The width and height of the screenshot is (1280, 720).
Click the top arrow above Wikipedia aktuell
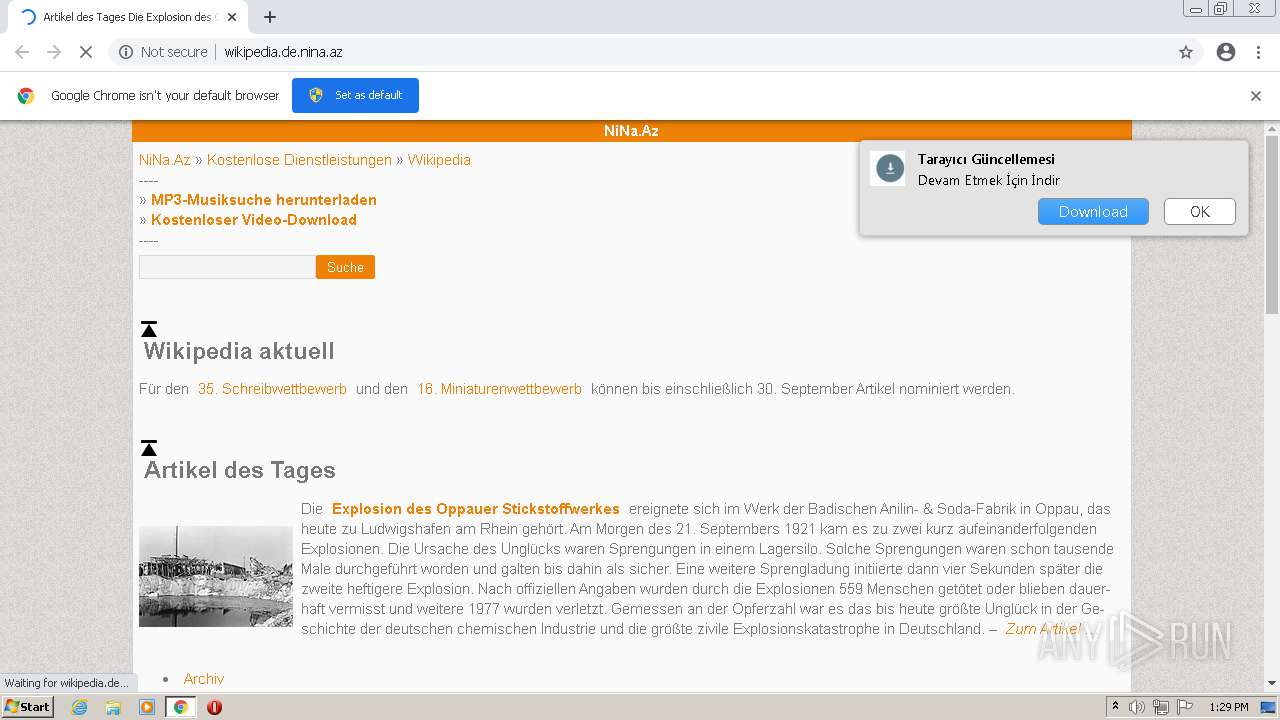click(x=149, y=329)
